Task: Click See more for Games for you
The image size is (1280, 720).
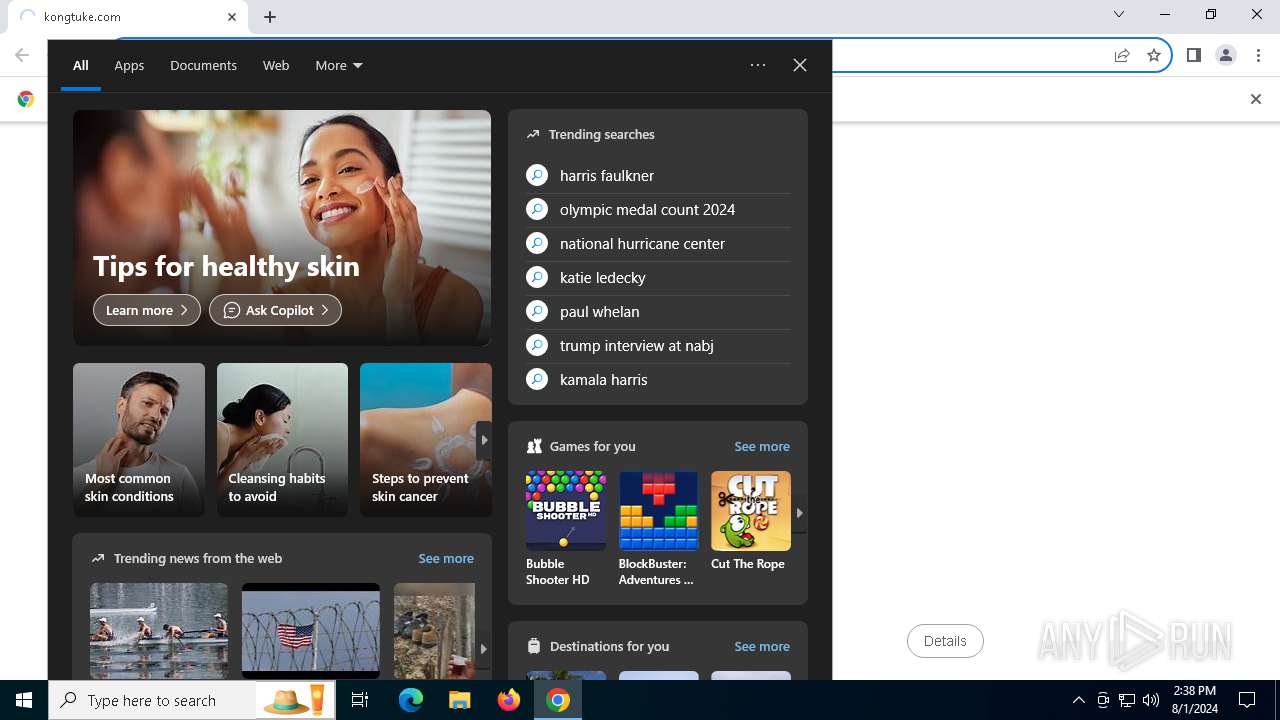Action: pos(762,446)
